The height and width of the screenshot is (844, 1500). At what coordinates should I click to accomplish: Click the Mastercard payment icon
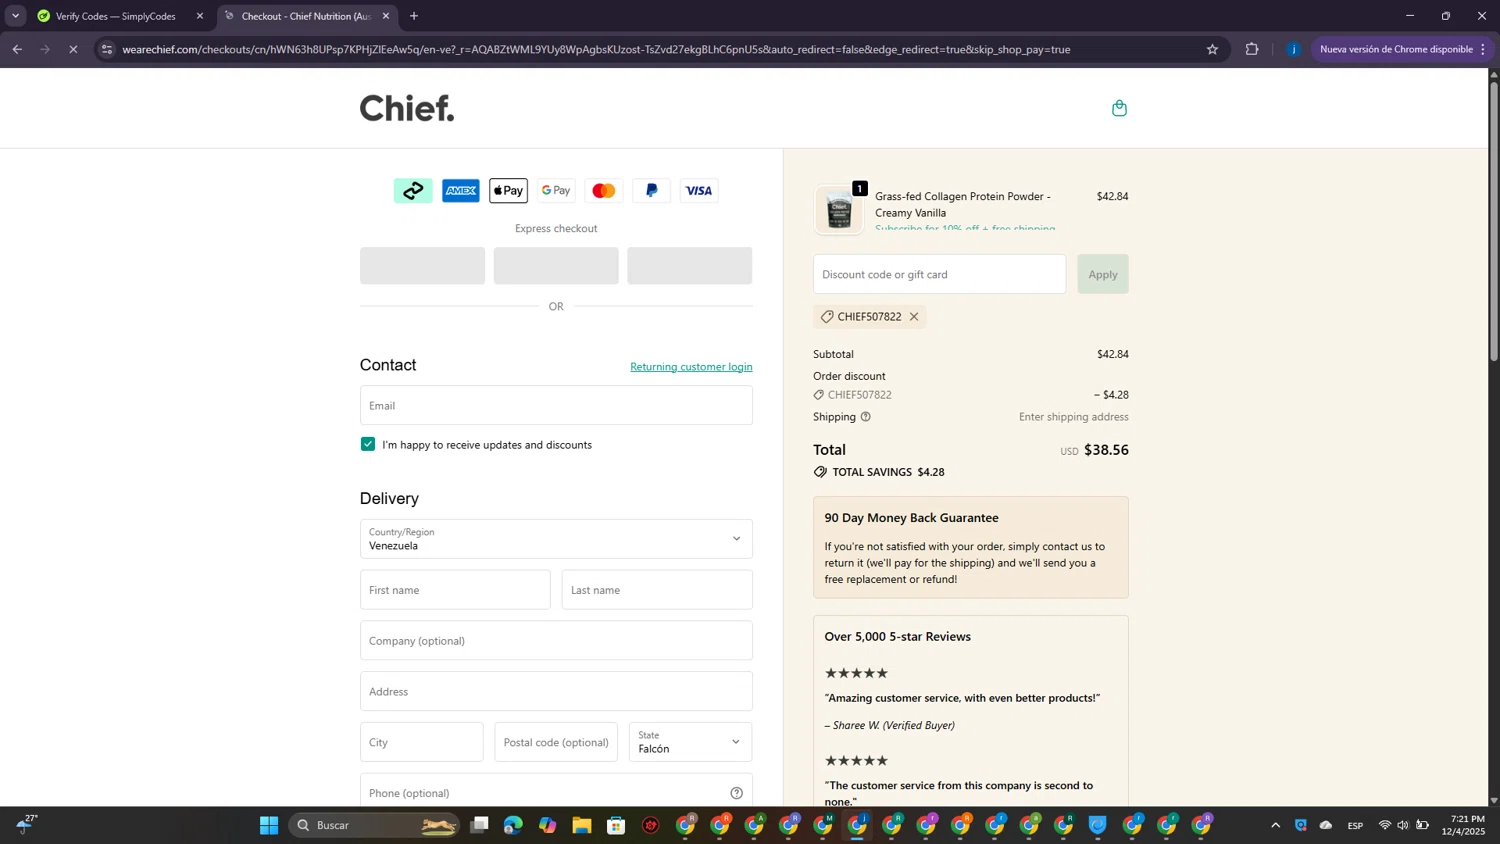tap(604, 191)
